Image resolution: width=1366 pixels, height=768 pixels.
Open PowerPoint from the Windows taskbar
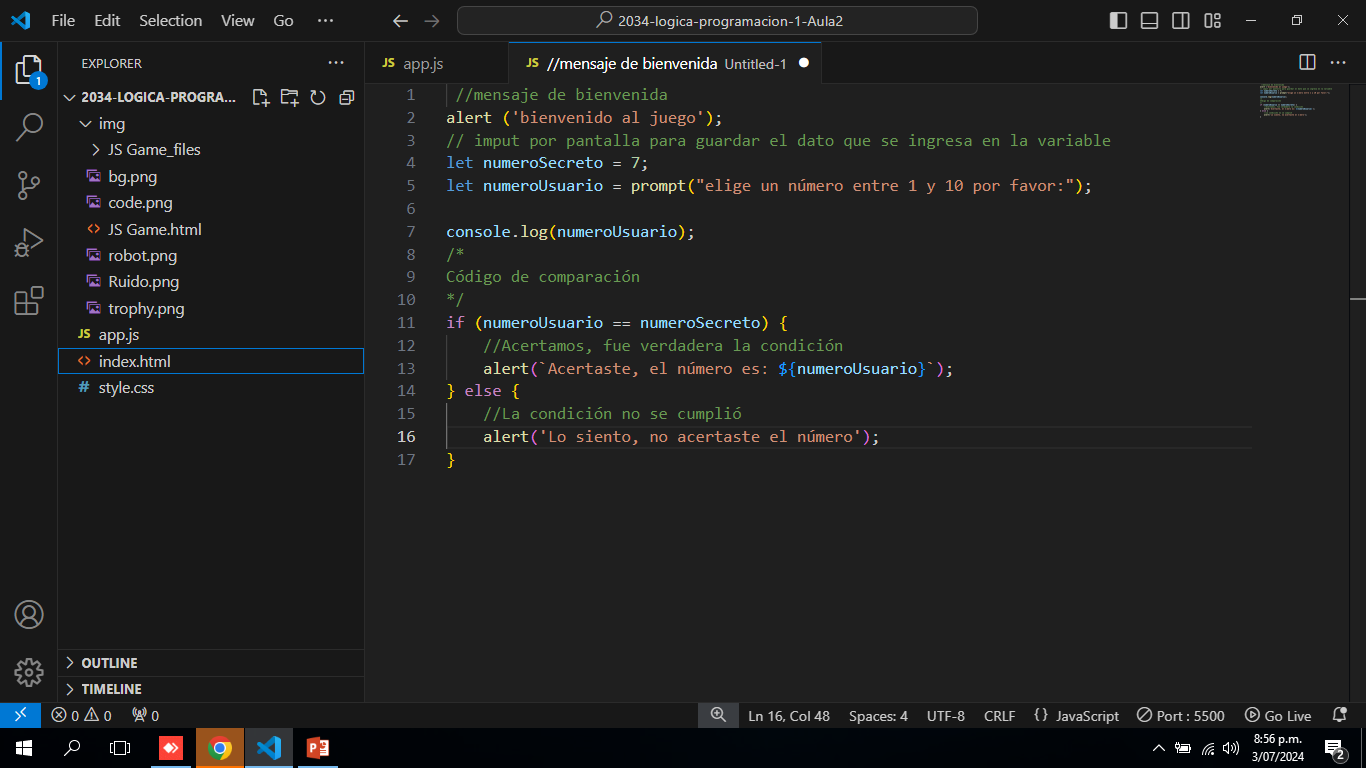pyautogui.click(x=317, y=748)
